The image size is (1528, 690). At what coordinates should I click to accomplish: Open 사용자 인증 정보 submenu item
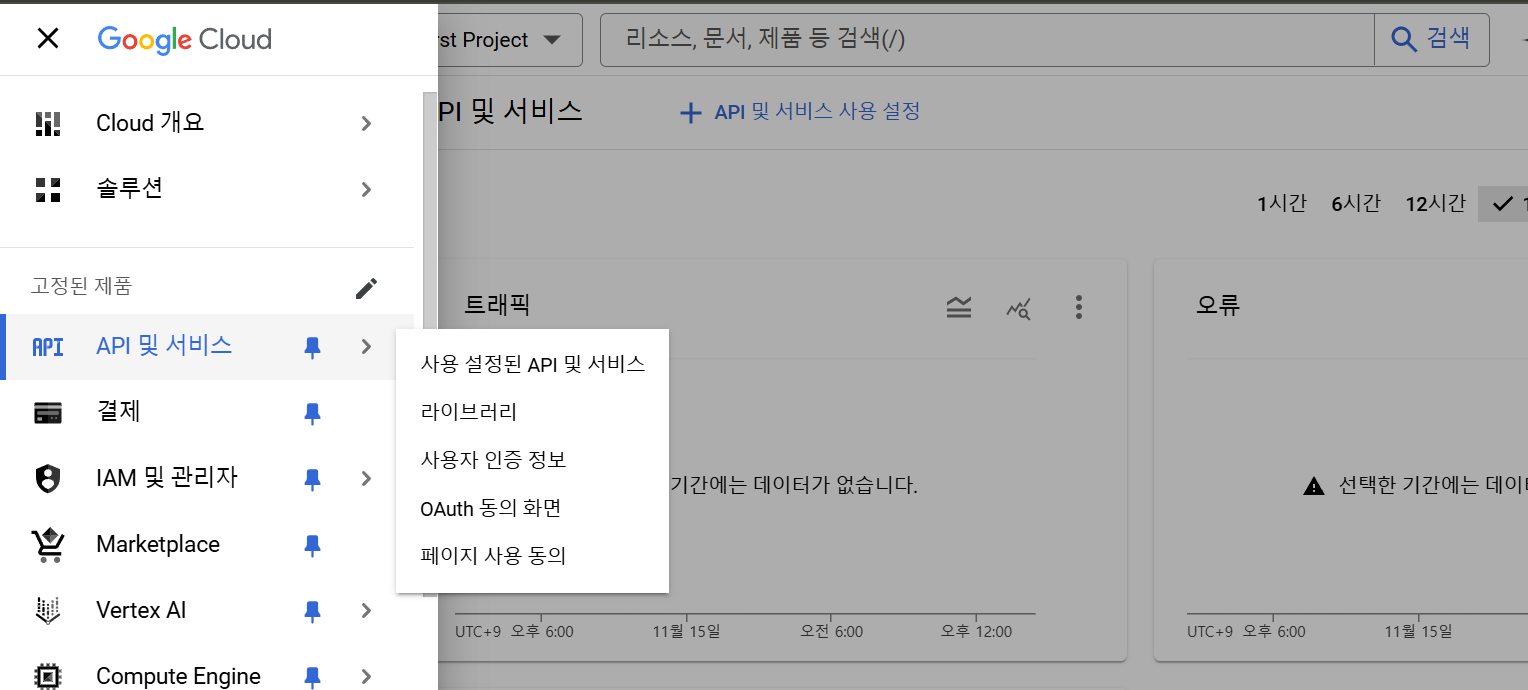click(x=533, y=460)
